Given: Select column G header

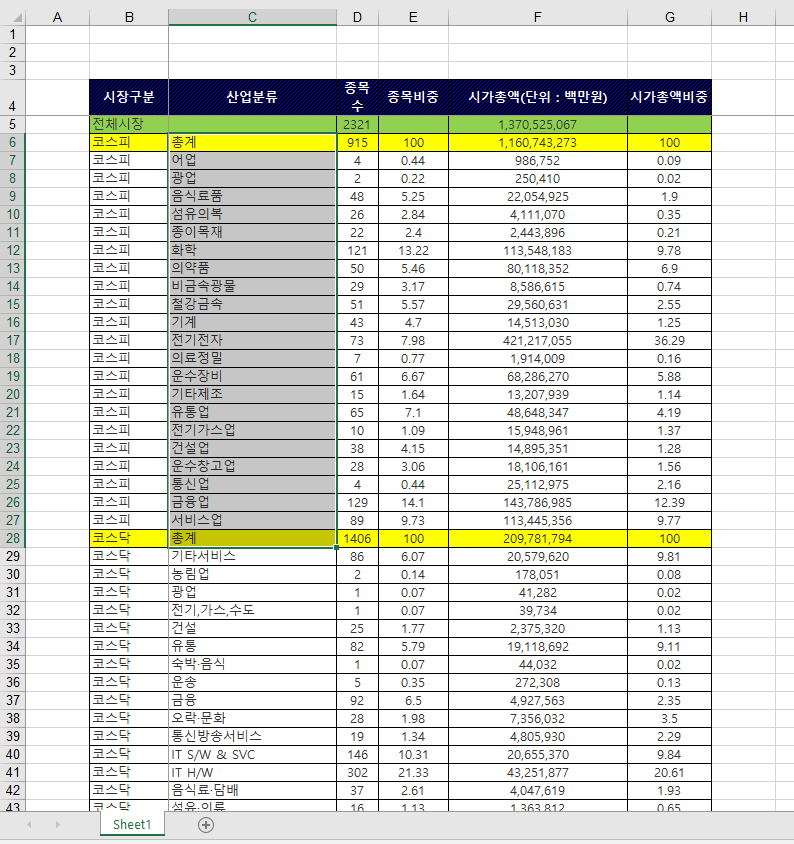Looking at the screenshot, I should pos(669,17).
